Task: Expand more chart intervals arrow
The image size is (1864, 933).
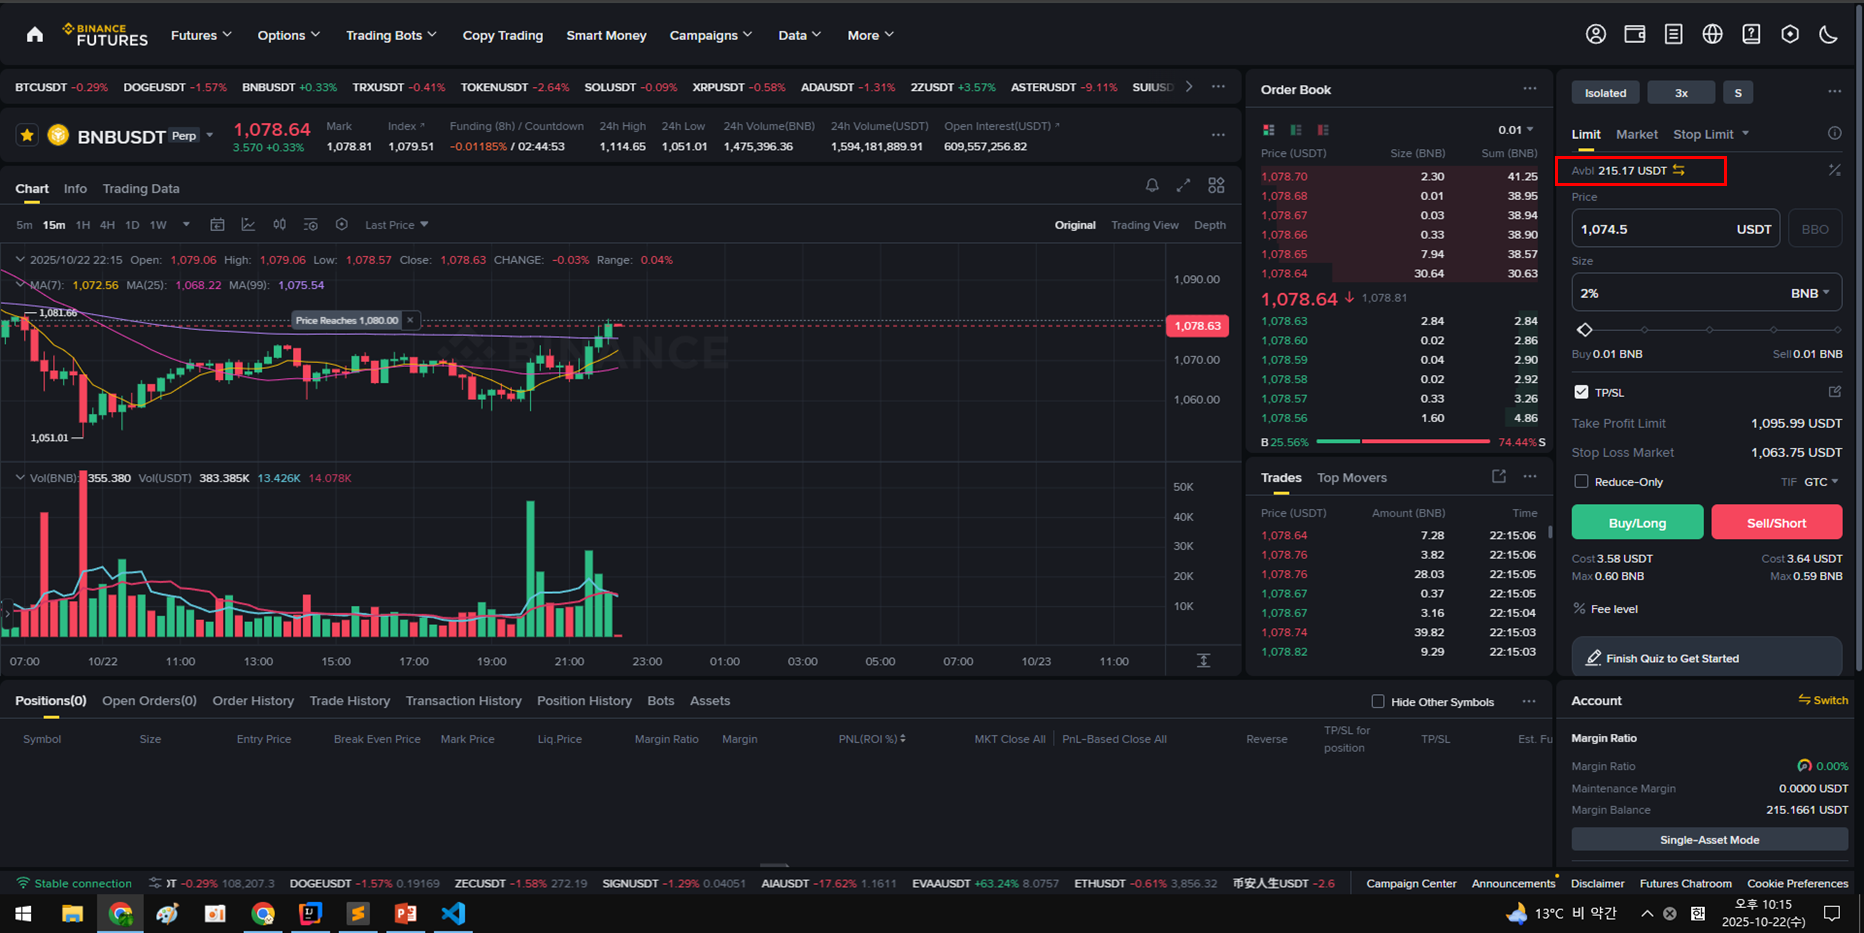Action: tap(186, 225)
